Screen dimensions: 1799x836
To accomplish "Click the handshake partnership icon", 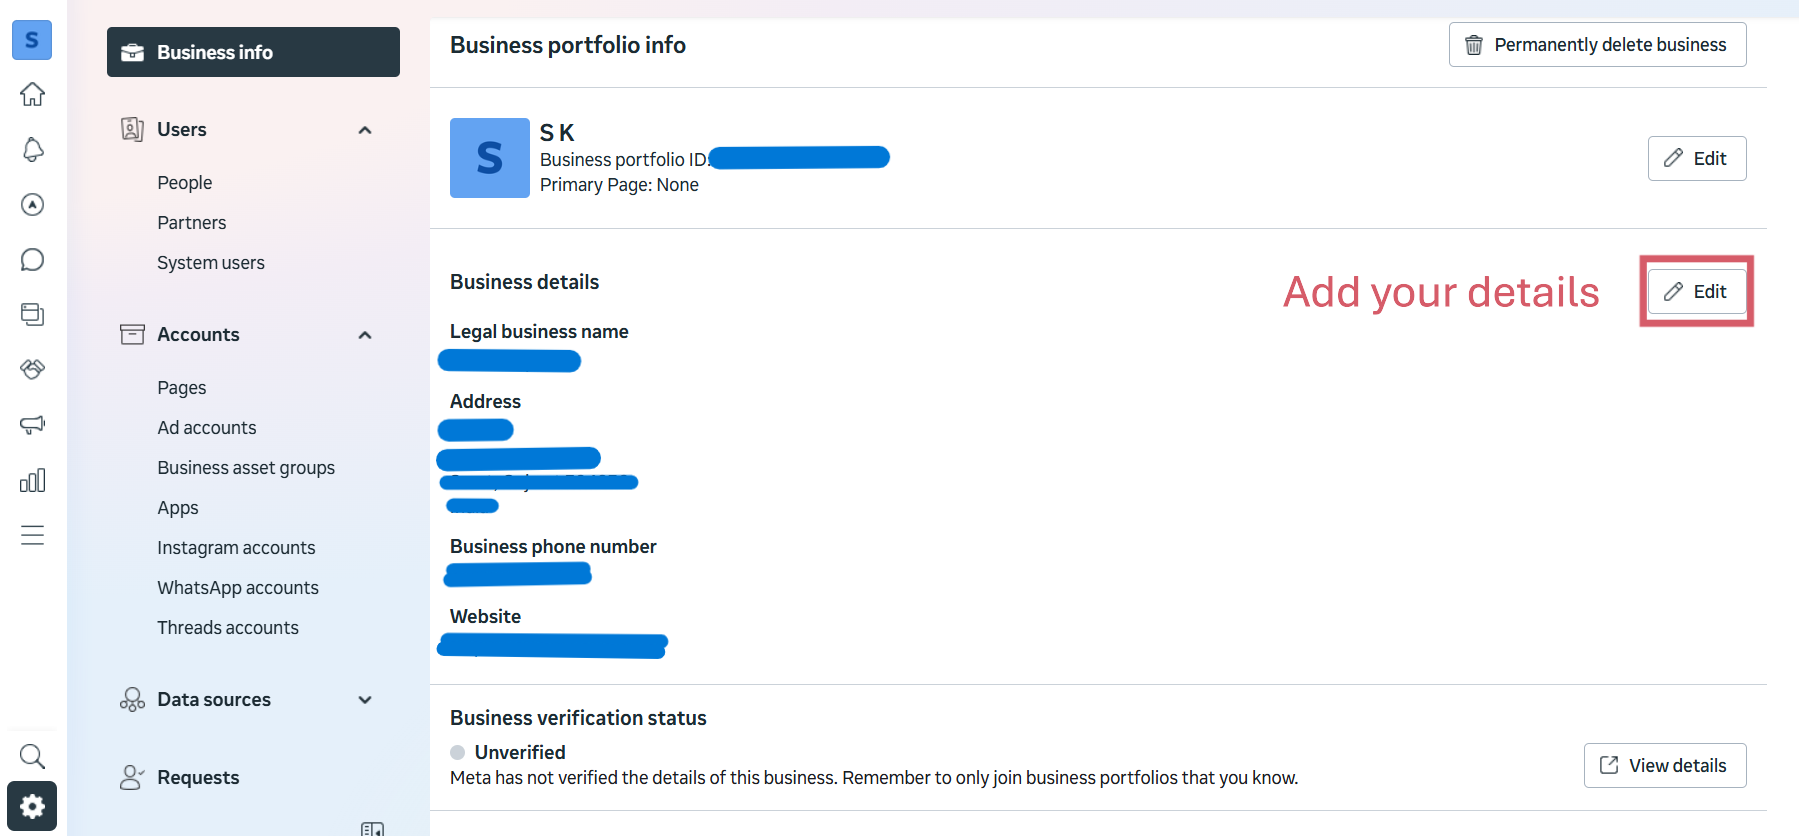I will tap(32, 370).
